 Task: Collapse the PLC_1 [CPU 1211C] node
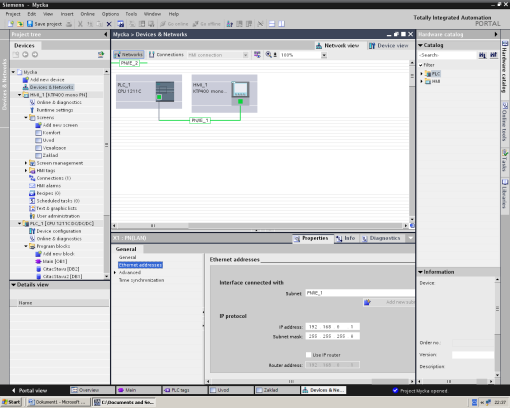point(20,223)
